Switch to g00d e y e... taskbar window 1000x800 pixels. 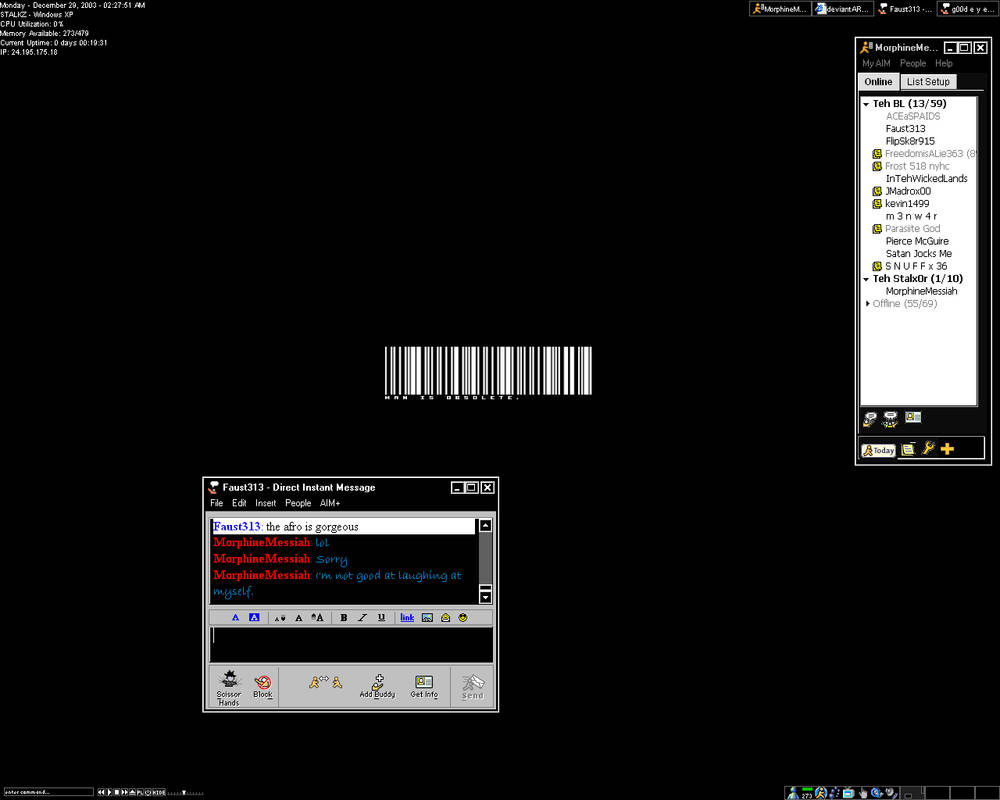[967, 9]
